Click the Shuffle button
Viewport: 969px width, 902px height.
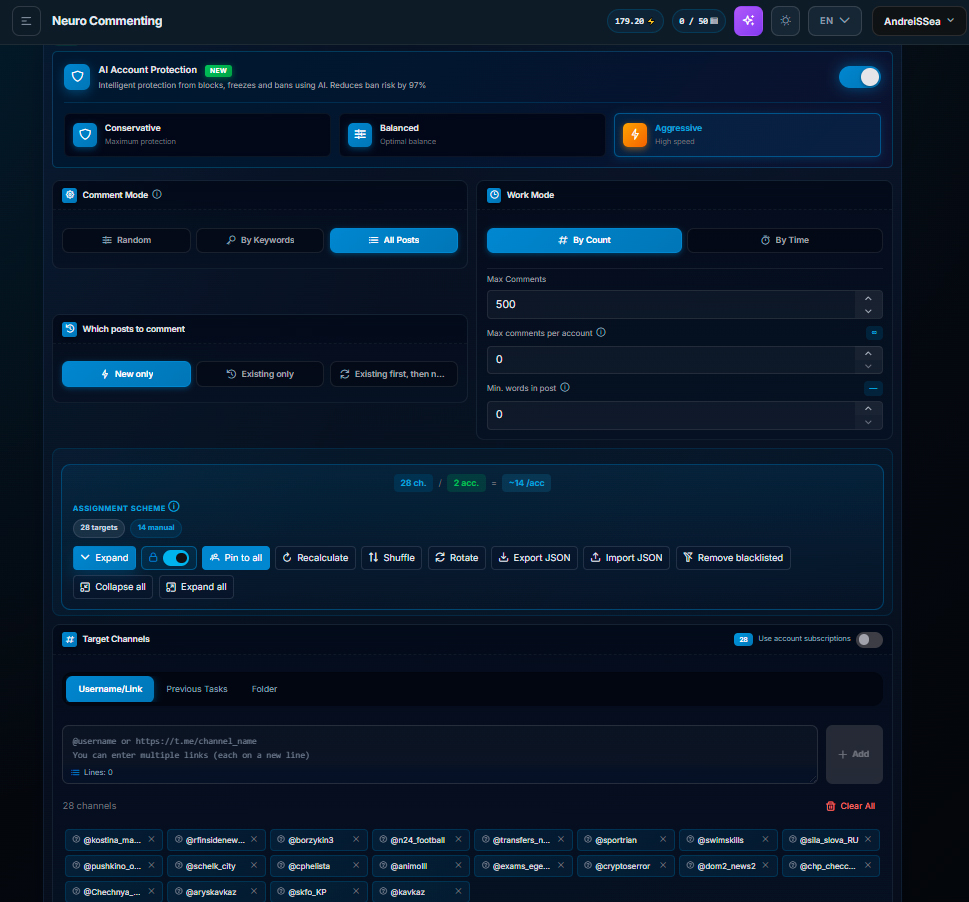pyautogui.click(x=392, y=558)
